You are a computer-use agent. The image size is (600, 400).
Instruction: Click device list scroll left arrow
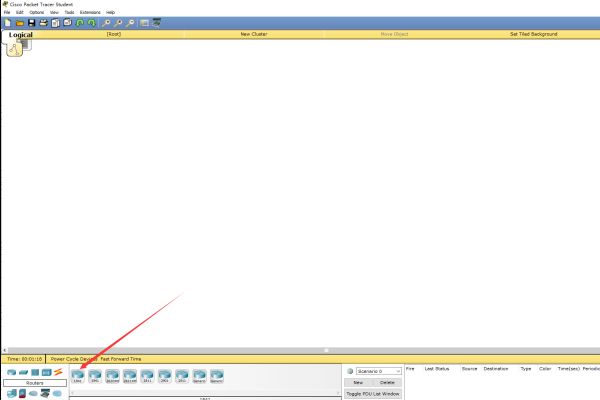click(x=73, y=392)
